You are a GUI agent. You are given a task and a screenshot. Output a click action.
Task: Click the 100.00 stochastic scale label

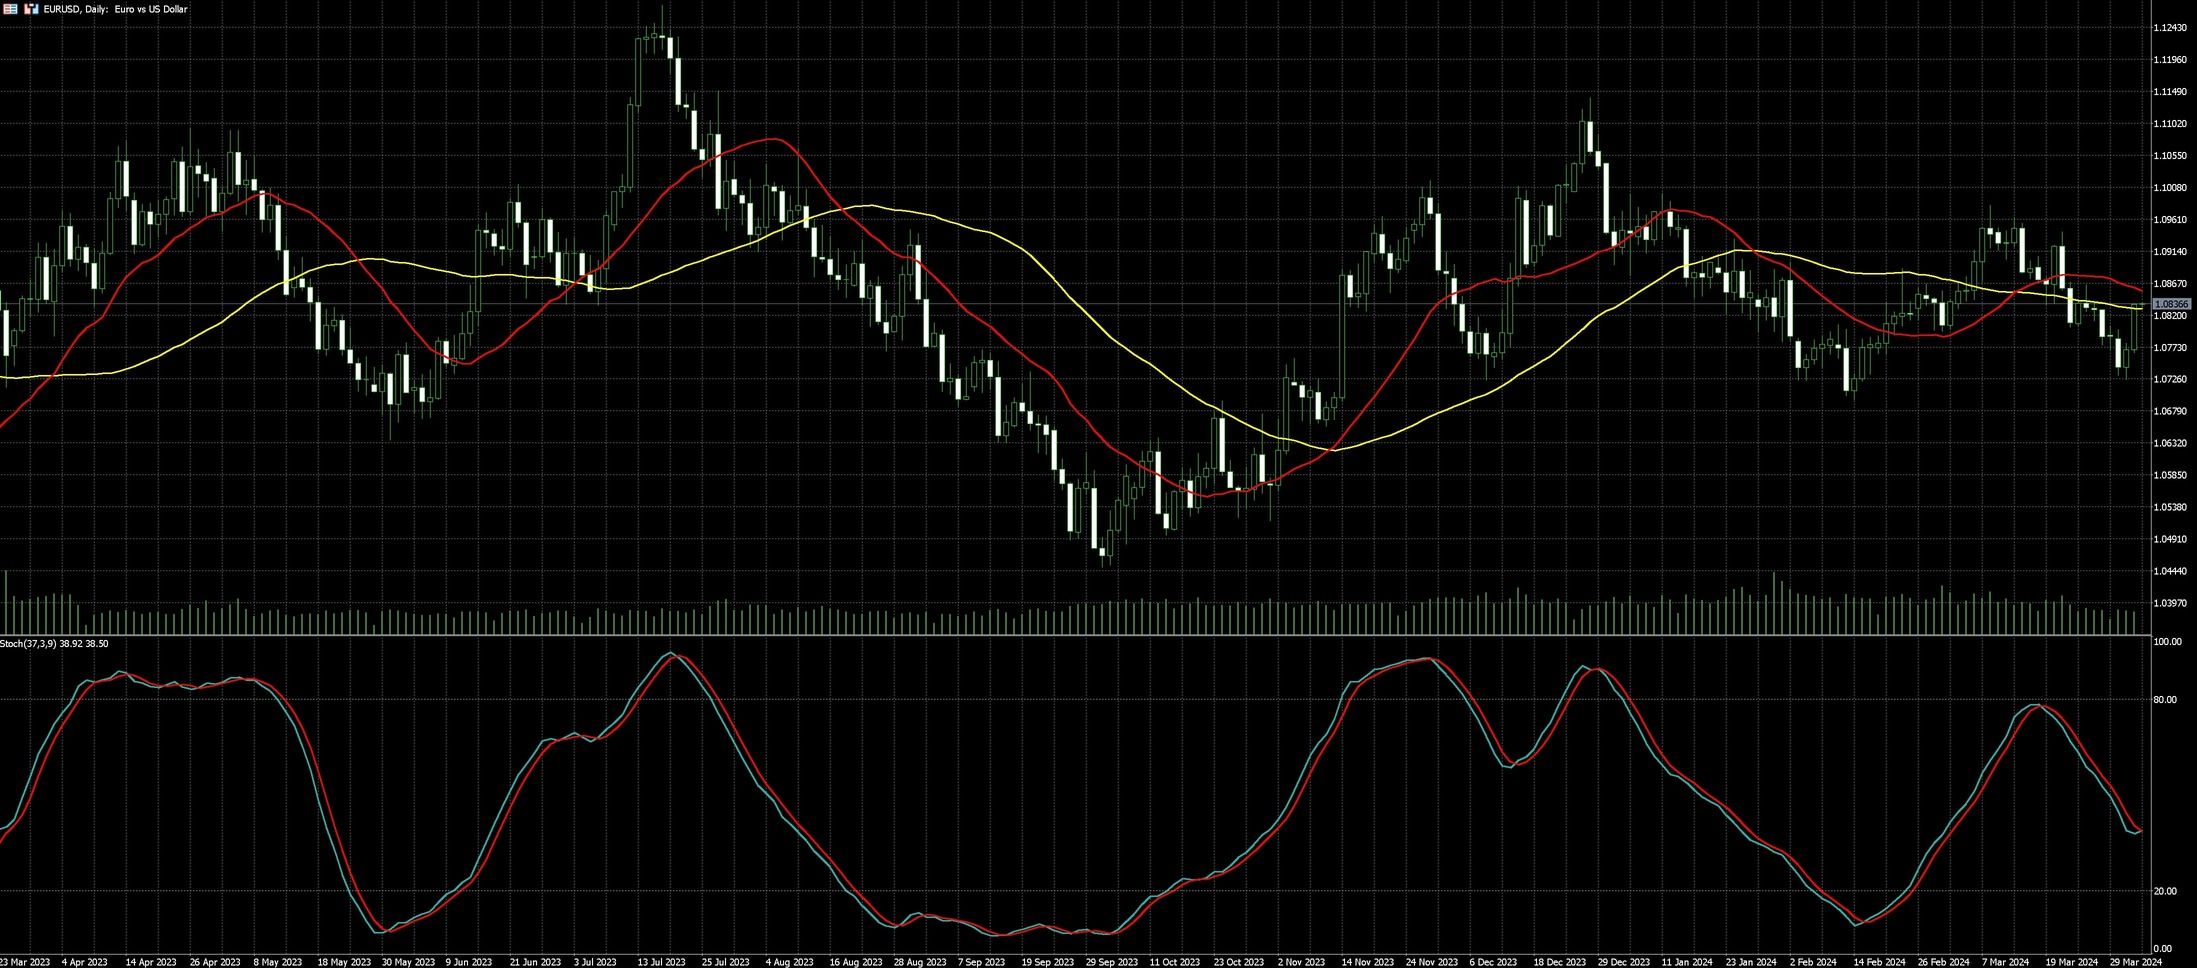(x=2166, y=642)
